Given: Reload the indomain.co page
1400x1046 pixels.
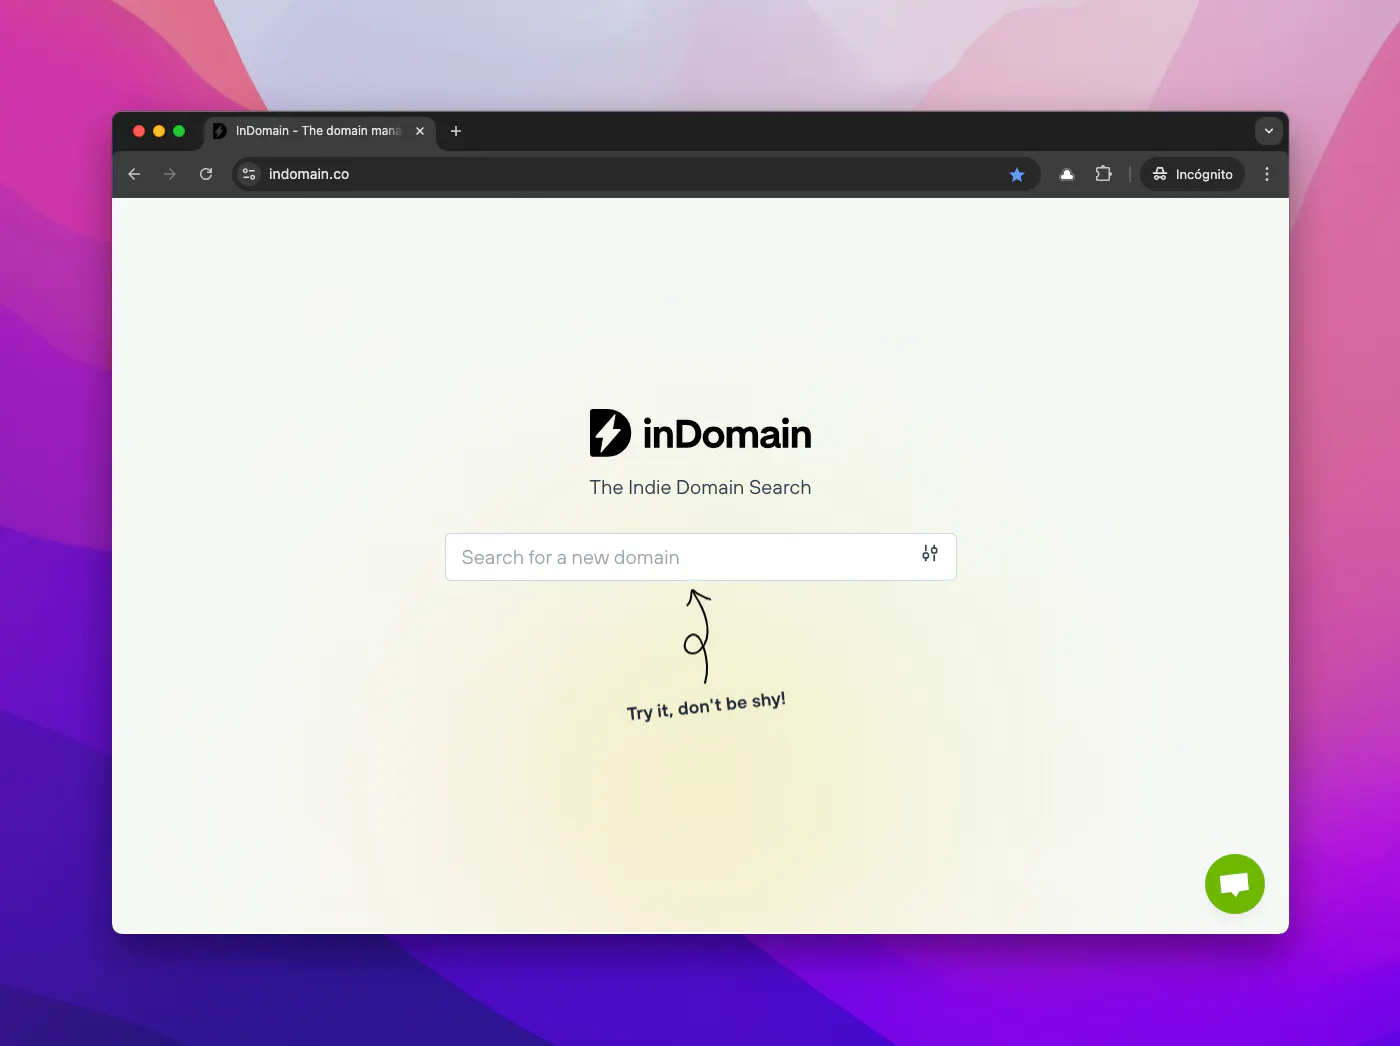Looking at the screenshot, I should 206,174.
